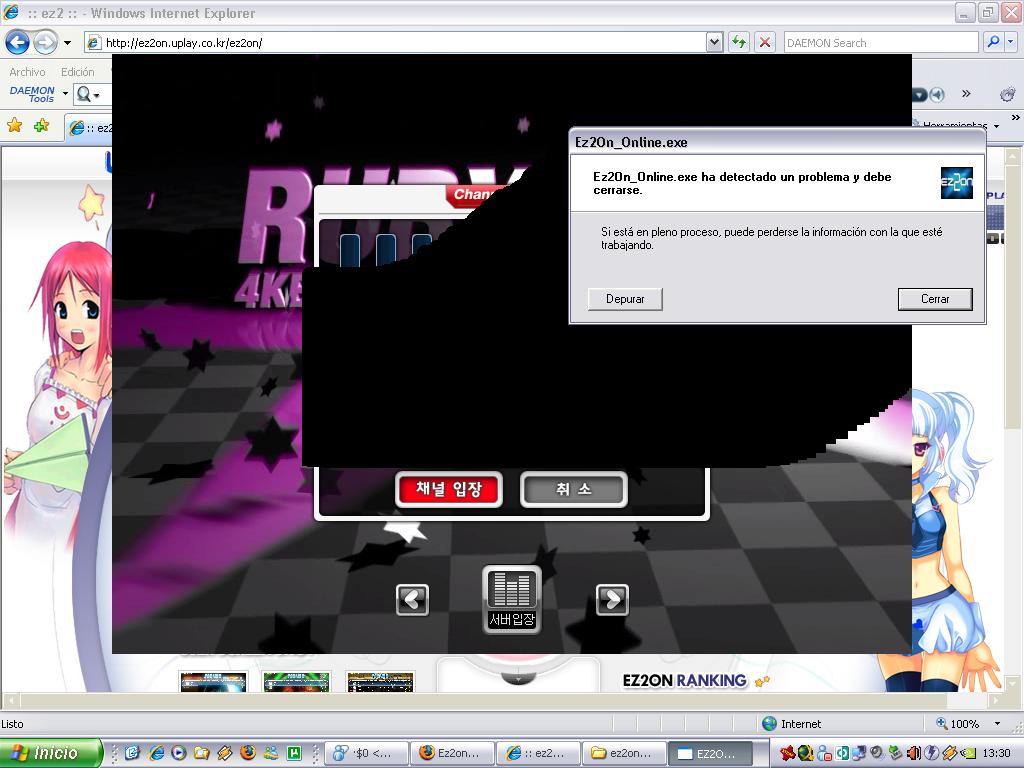This screenshot has height=768, width=1024.
Task: Click the grey 취소 cancel button
Action: tap(574, 489)
